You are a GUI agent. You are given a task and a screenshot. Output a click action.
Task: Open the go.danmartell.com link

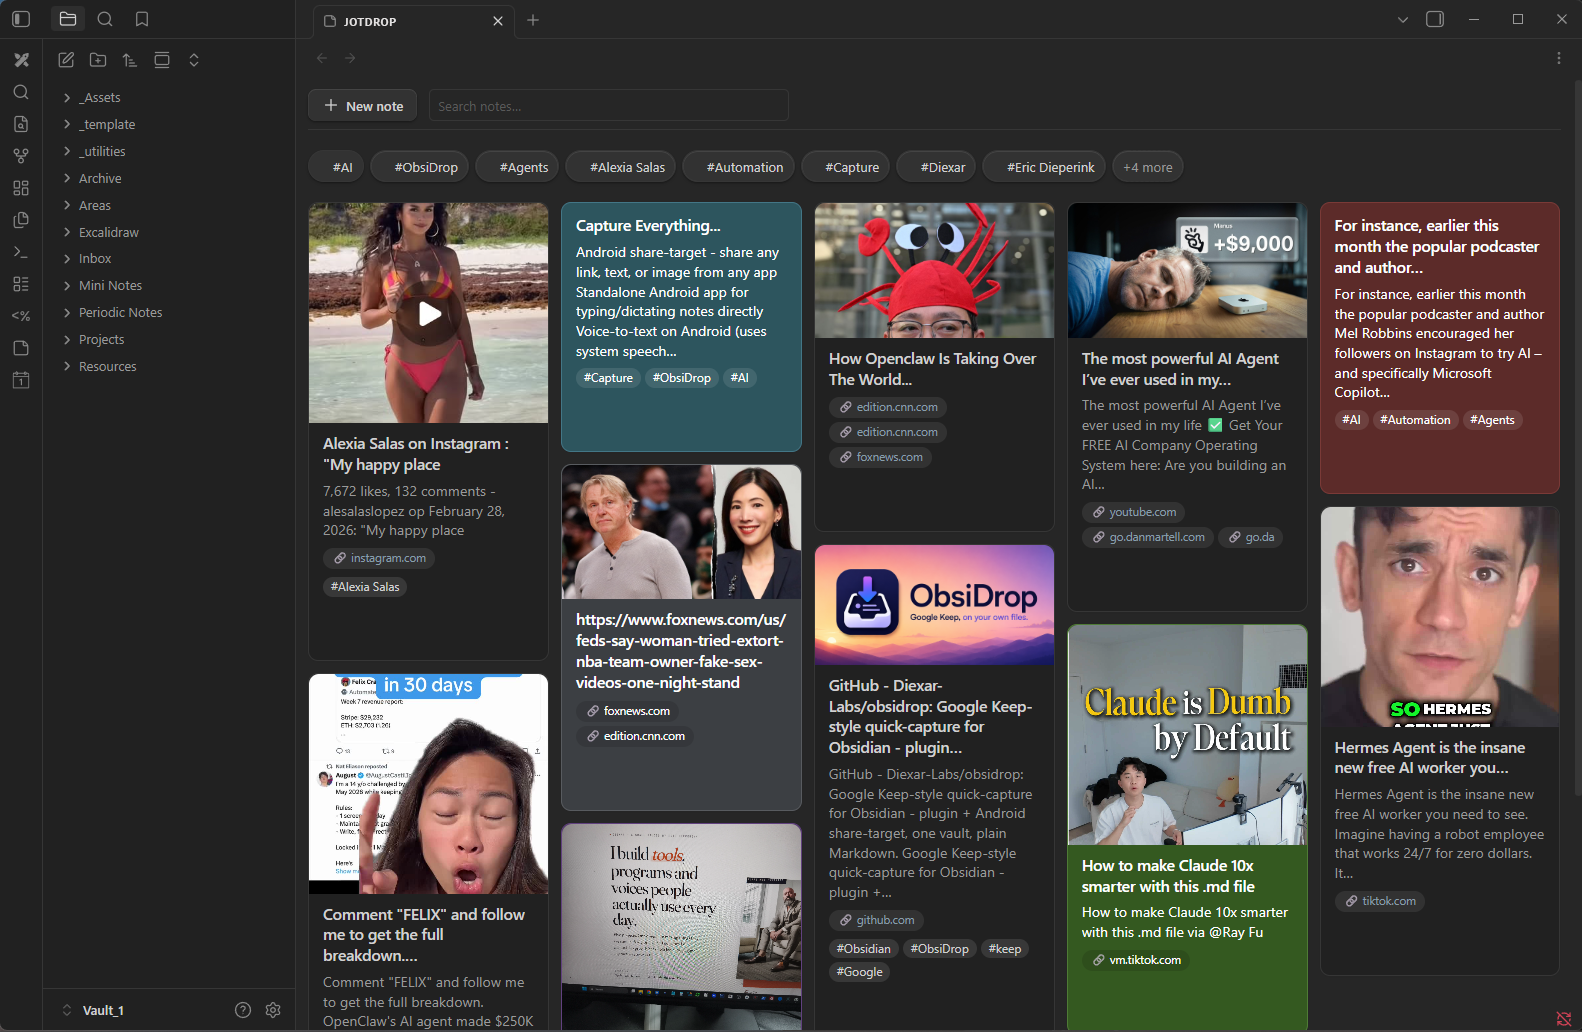1147,537
